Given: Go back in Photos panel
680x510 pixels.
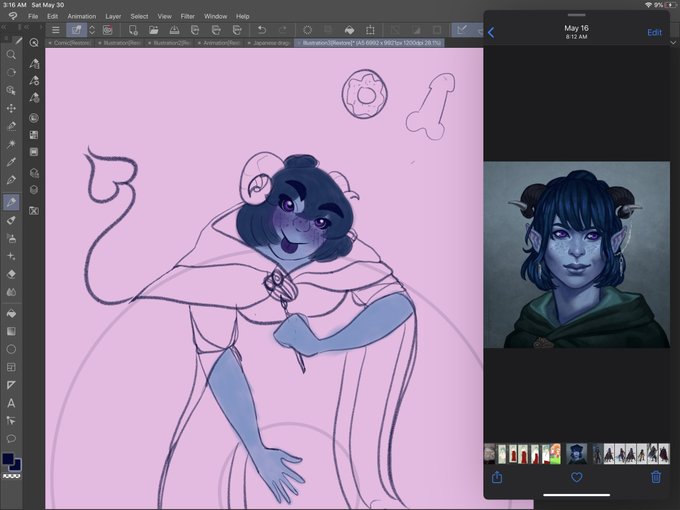Looking at the screenshot, I should [491, 33].
